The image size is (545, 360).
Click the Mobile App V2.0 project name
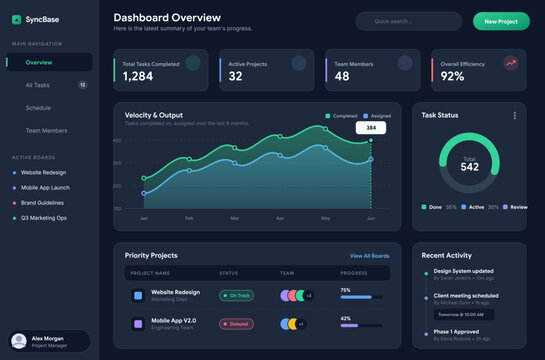(173, 321)
